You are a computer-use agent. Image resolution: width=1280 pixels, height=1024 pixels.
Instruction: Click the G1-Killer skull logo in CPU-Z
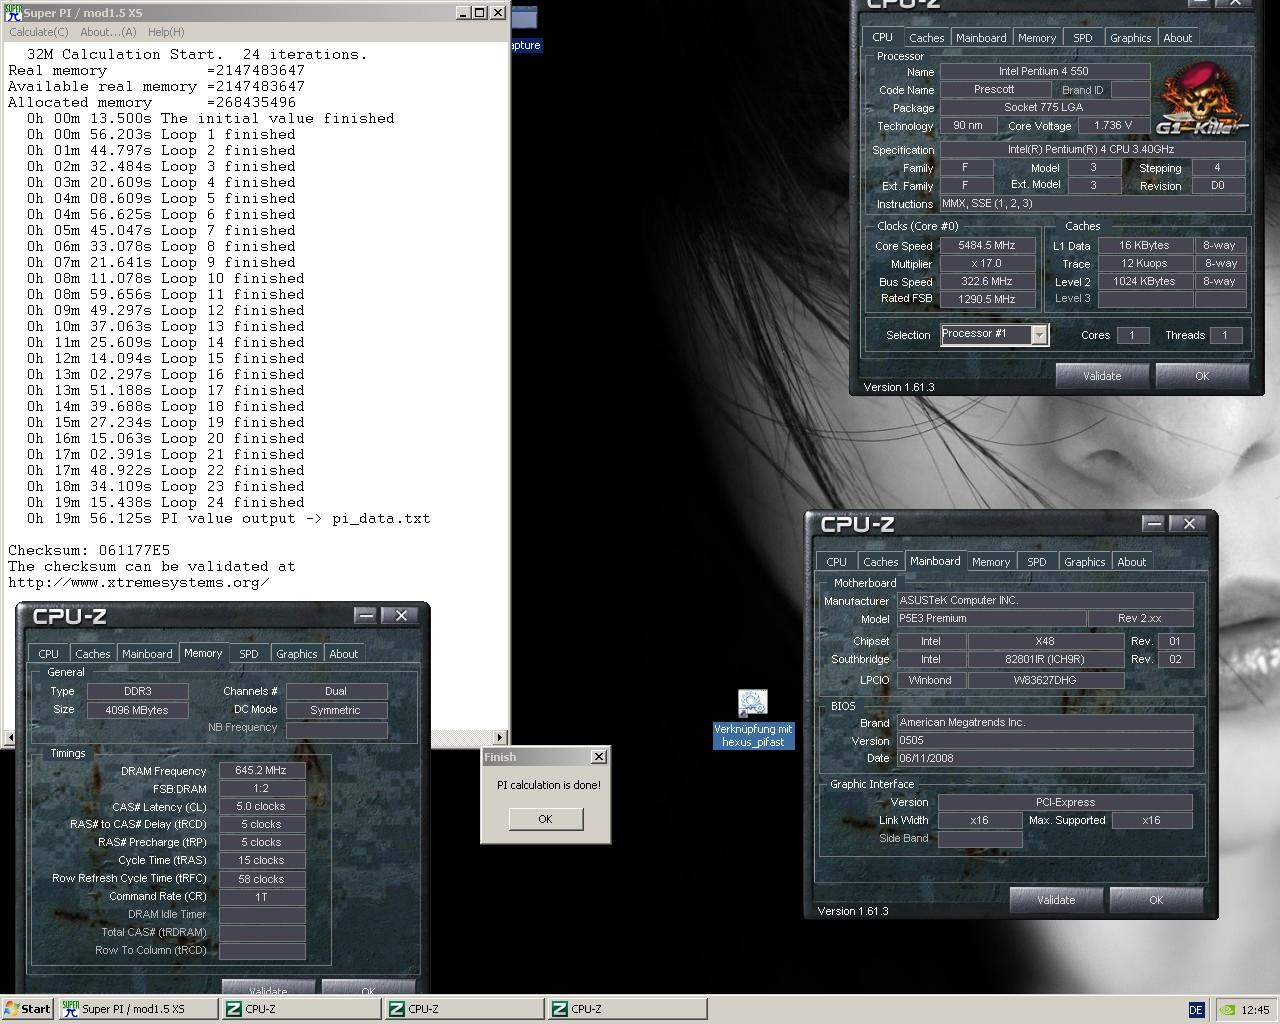click(1201, 98)
